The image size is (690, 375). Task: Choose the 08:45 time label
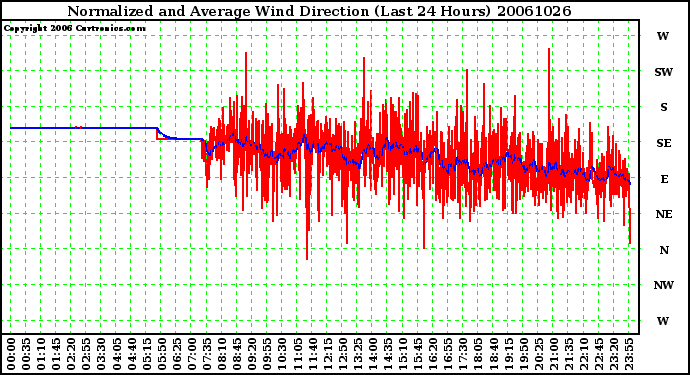click(237, 355)
